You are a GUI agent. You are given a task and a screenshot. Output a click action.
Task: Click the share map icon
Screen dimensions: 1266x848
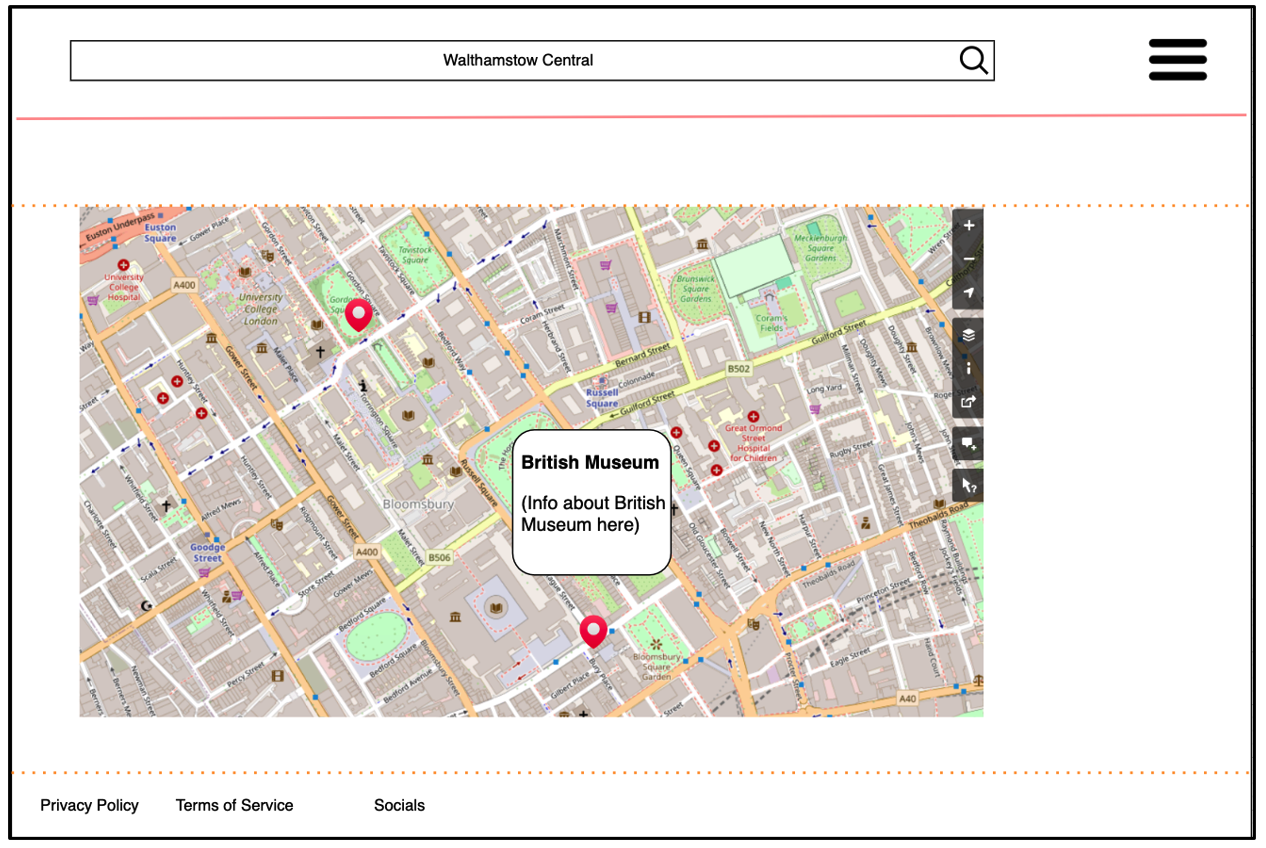coord(968,402)
